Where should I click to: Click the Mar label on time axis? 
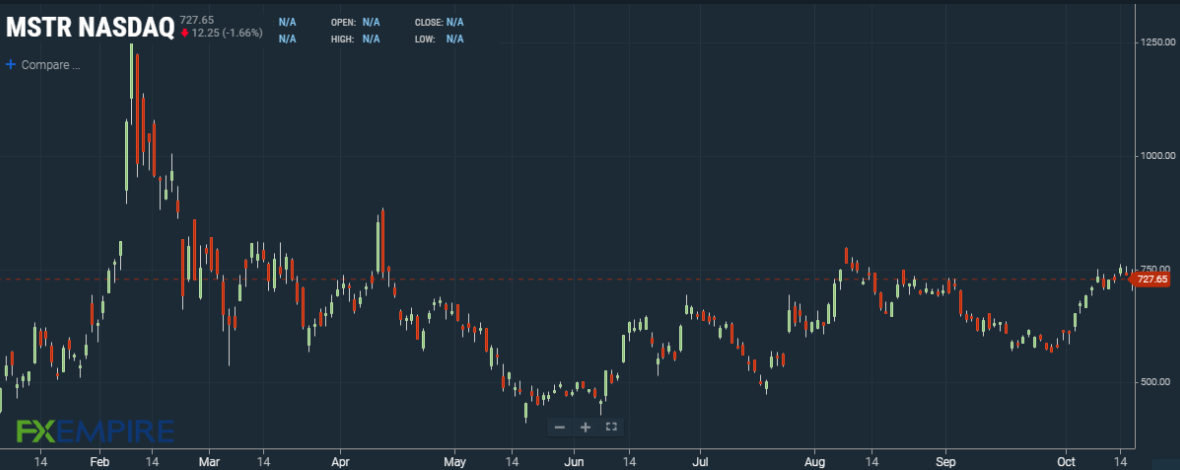coord(210,460)
